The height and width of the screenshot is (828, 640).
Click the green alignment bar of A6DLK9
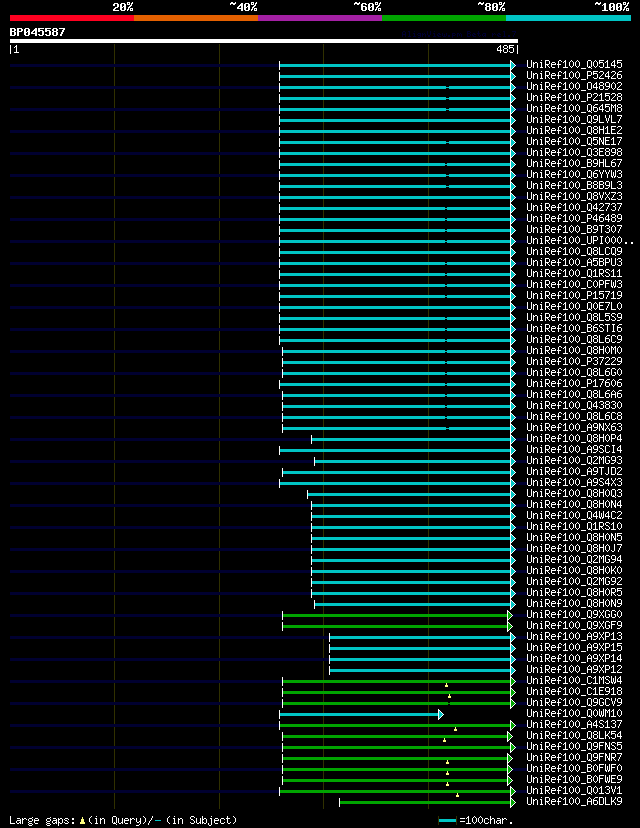click(x=427, y=803)
